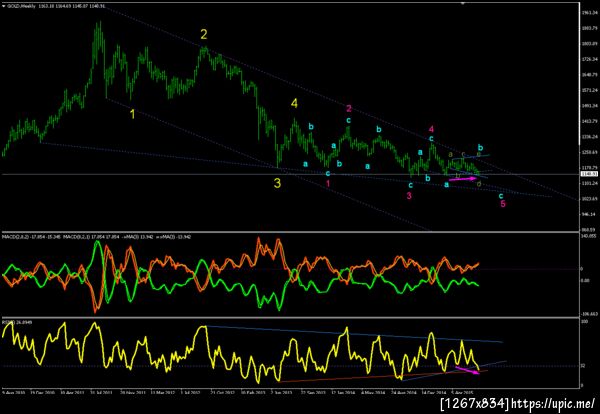
Task: Select the RSI indicator value label
Action: 17,322
